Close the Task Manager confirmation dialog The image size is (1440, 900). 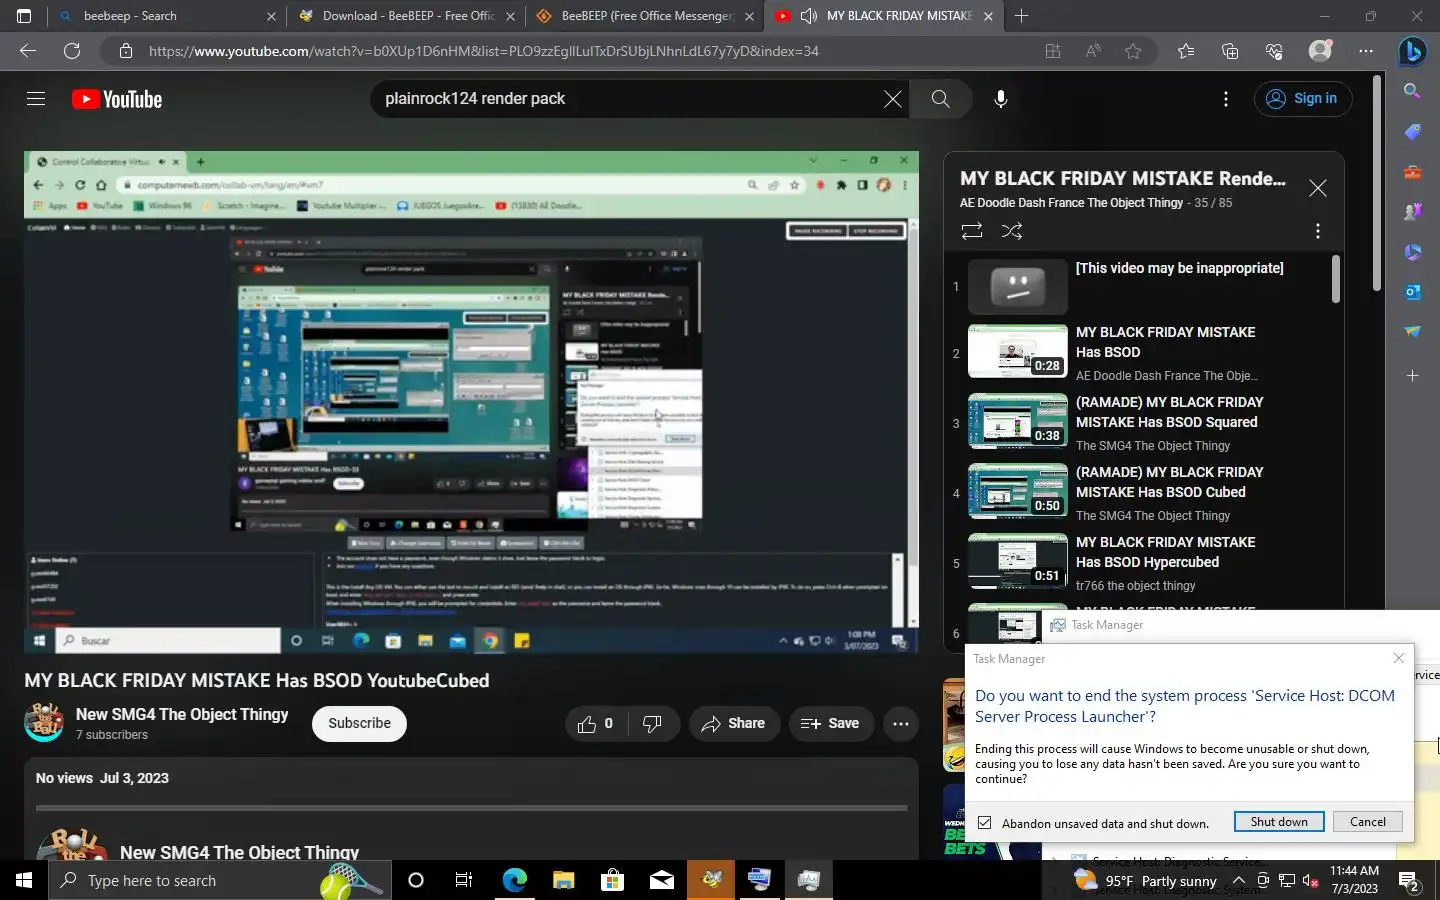(x=1398, y=658)
